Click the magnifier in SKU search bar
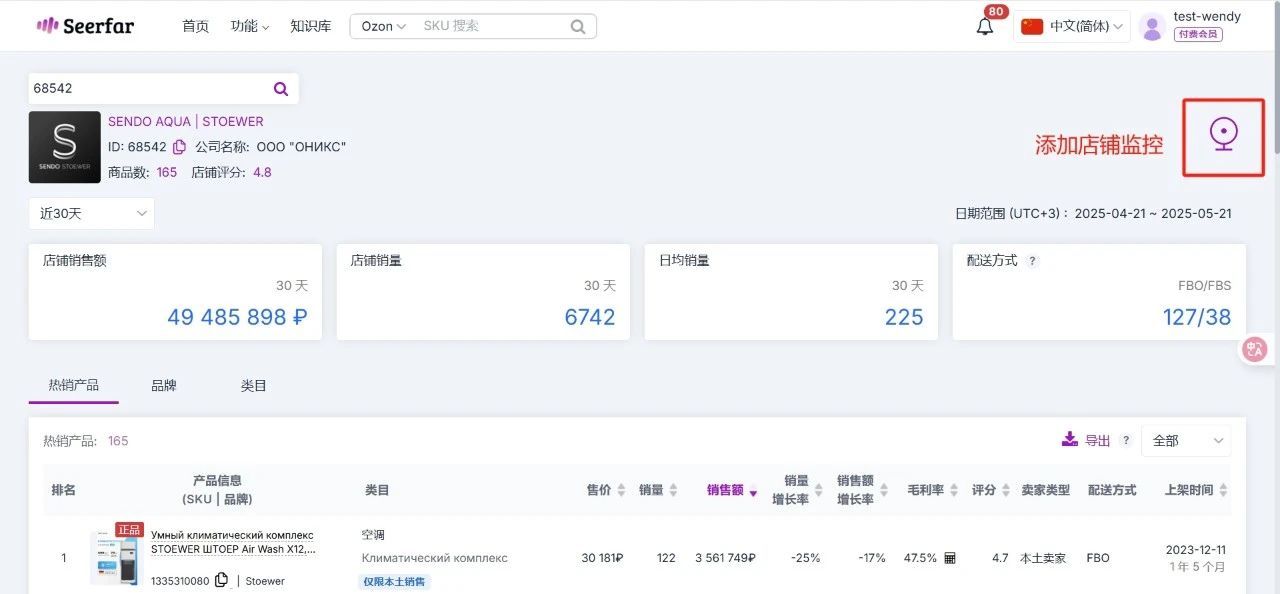The height and width of the screenshot is (594, 1280). click(x=578, y=27)
